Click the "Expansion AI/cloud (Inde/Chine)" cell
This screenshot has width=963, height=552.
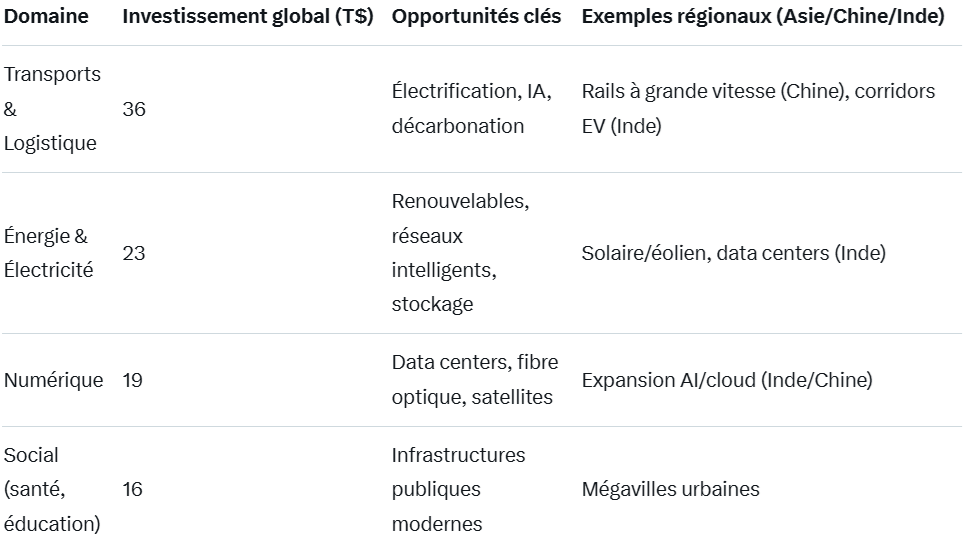(727, 380)
